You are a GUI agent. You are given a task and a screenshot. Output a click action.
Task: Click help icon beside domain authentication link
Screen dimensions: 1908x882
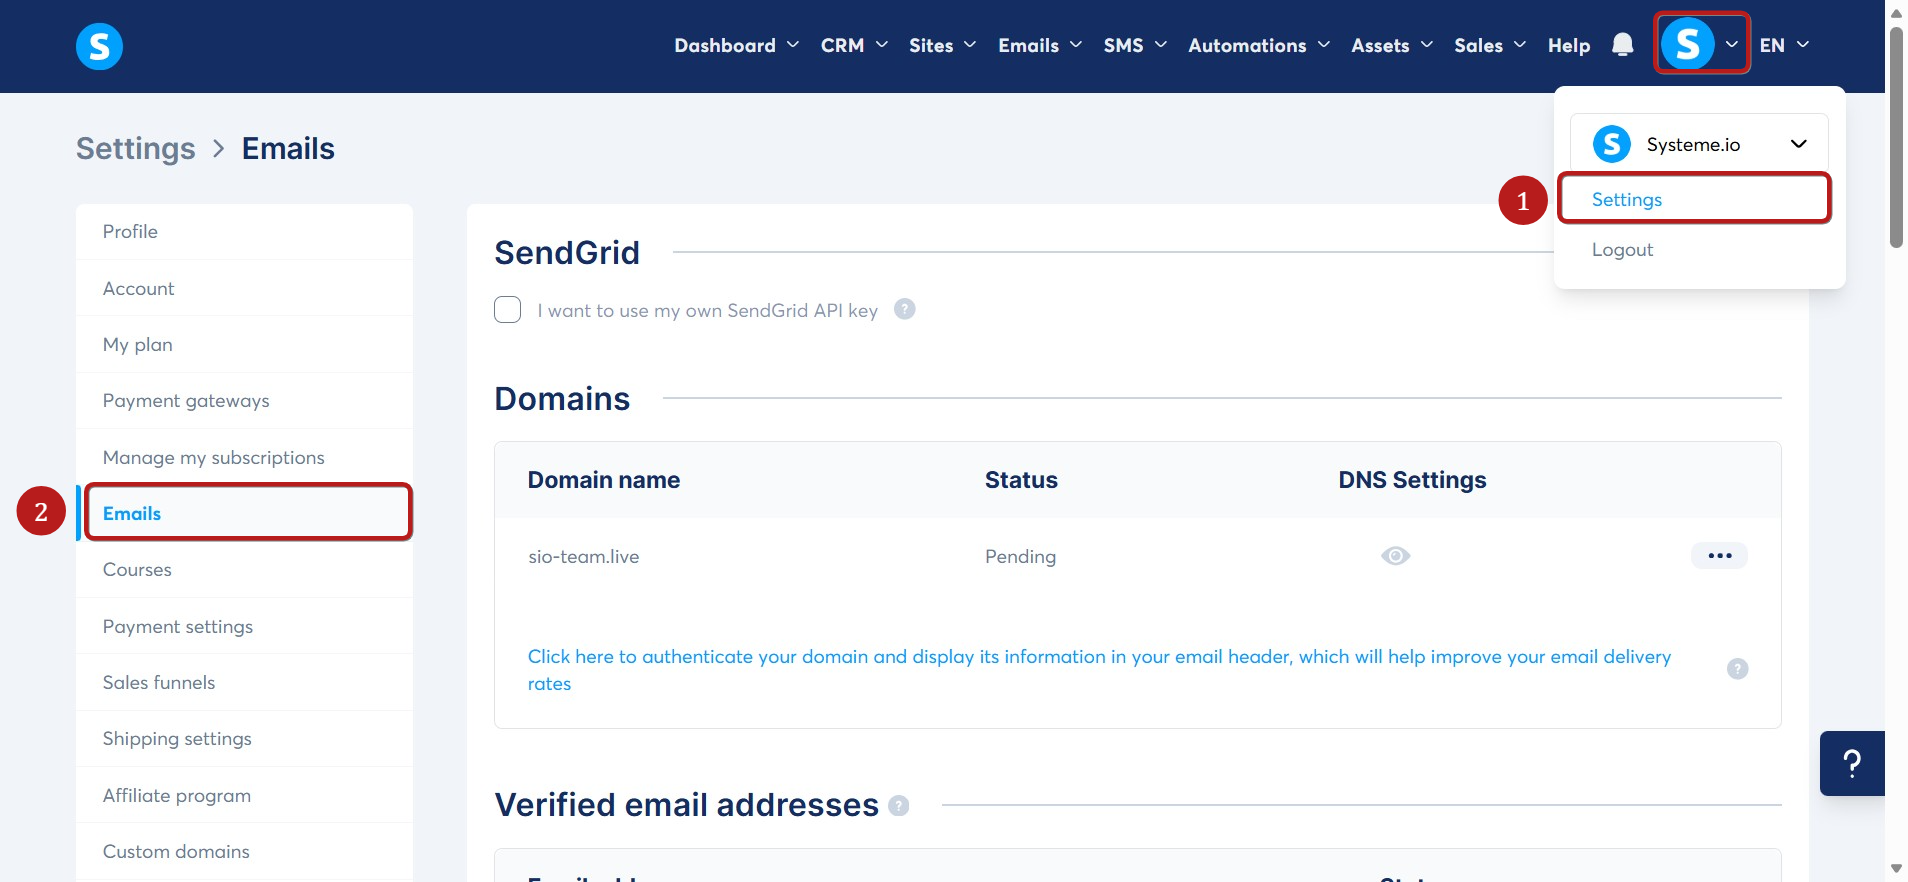pos(1737,669)
